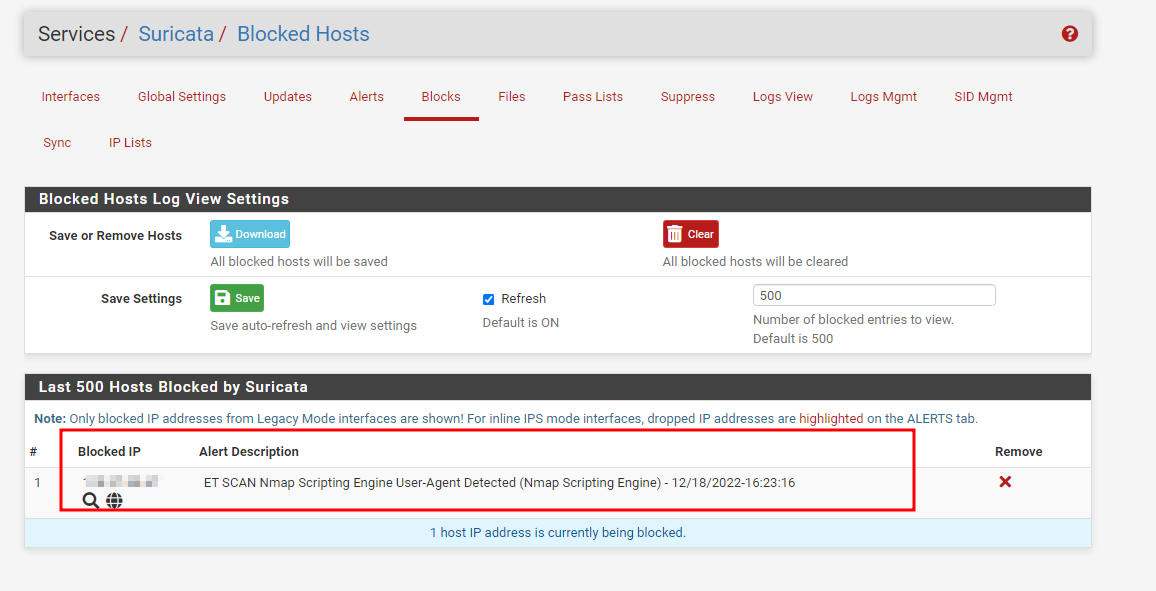The height and width of the screenshot is (591, 1156).
Task: Select the Blocks tab
Action: click(x=441, y=97)
